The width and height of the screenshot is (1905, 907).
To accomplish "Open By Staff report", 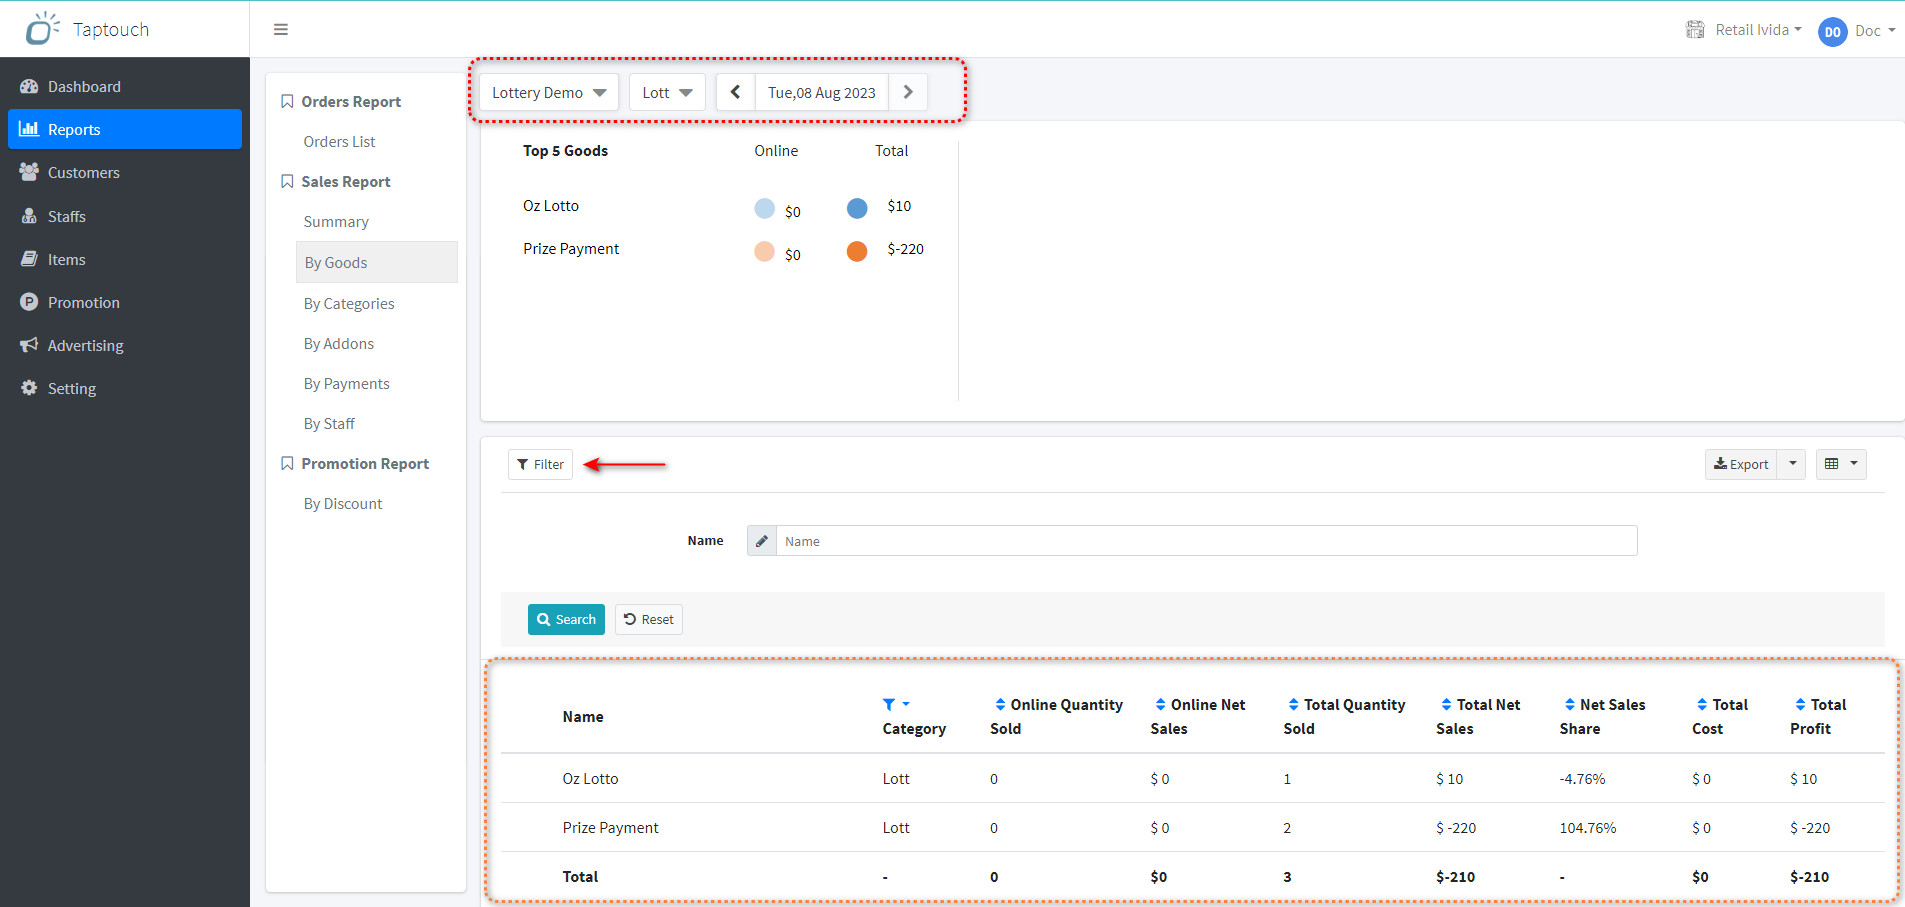I will (329, 424).
